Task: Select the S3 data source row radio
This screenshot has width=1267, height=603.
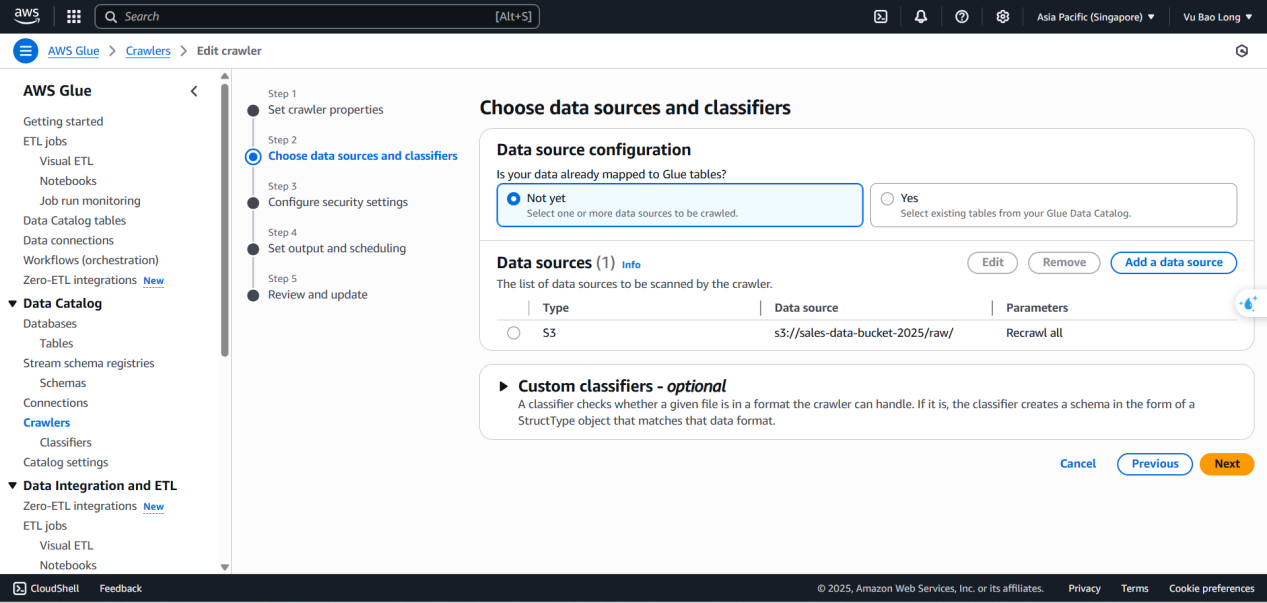Action: pos(514,333)
